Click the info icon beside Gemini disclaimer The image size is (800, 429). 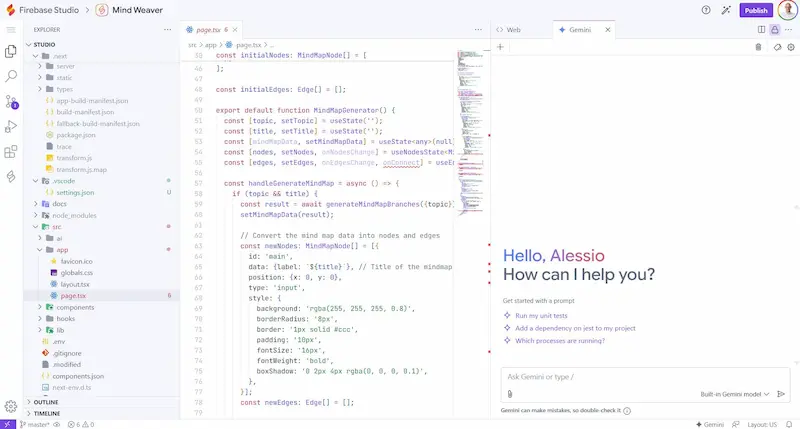point(627,411)
